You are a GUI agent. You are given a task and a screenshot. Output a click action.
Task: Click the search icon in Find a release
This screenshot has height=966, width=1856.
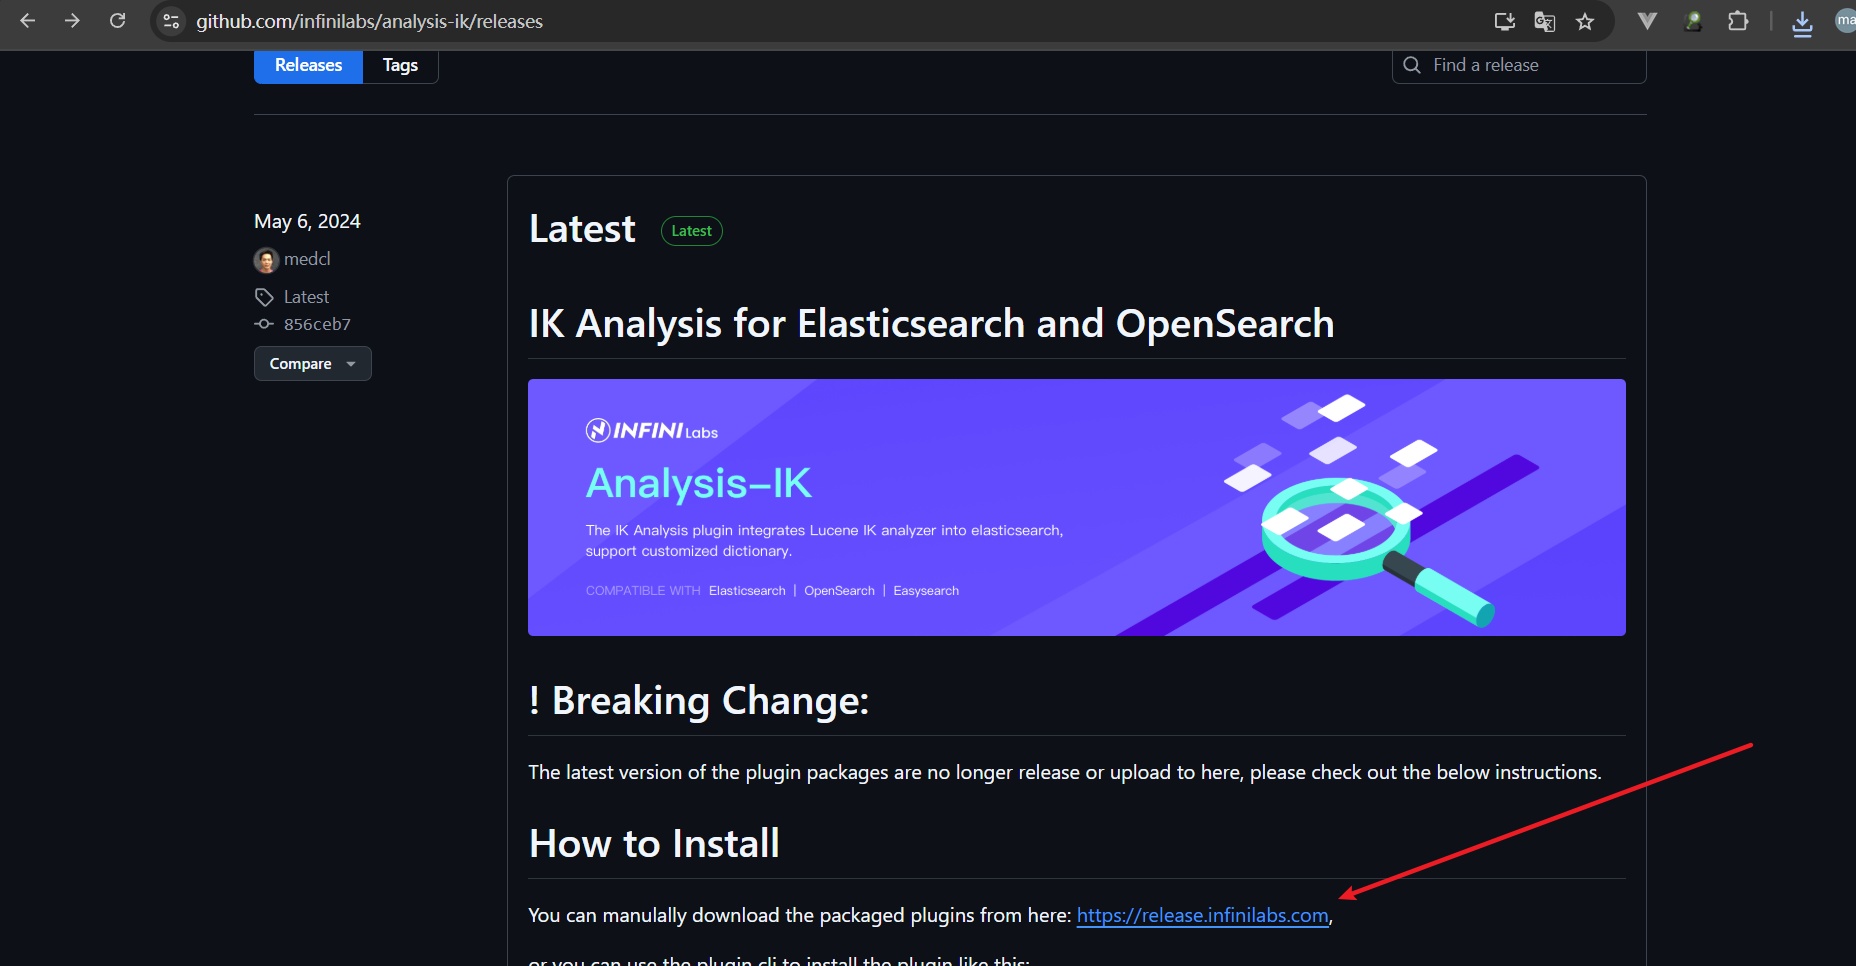[1412, 65]
